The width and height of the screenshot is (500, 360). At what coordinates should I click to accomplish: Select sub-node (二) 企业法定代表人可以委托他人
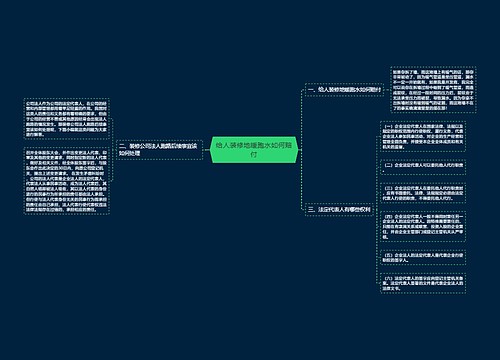tap(423, 167)
